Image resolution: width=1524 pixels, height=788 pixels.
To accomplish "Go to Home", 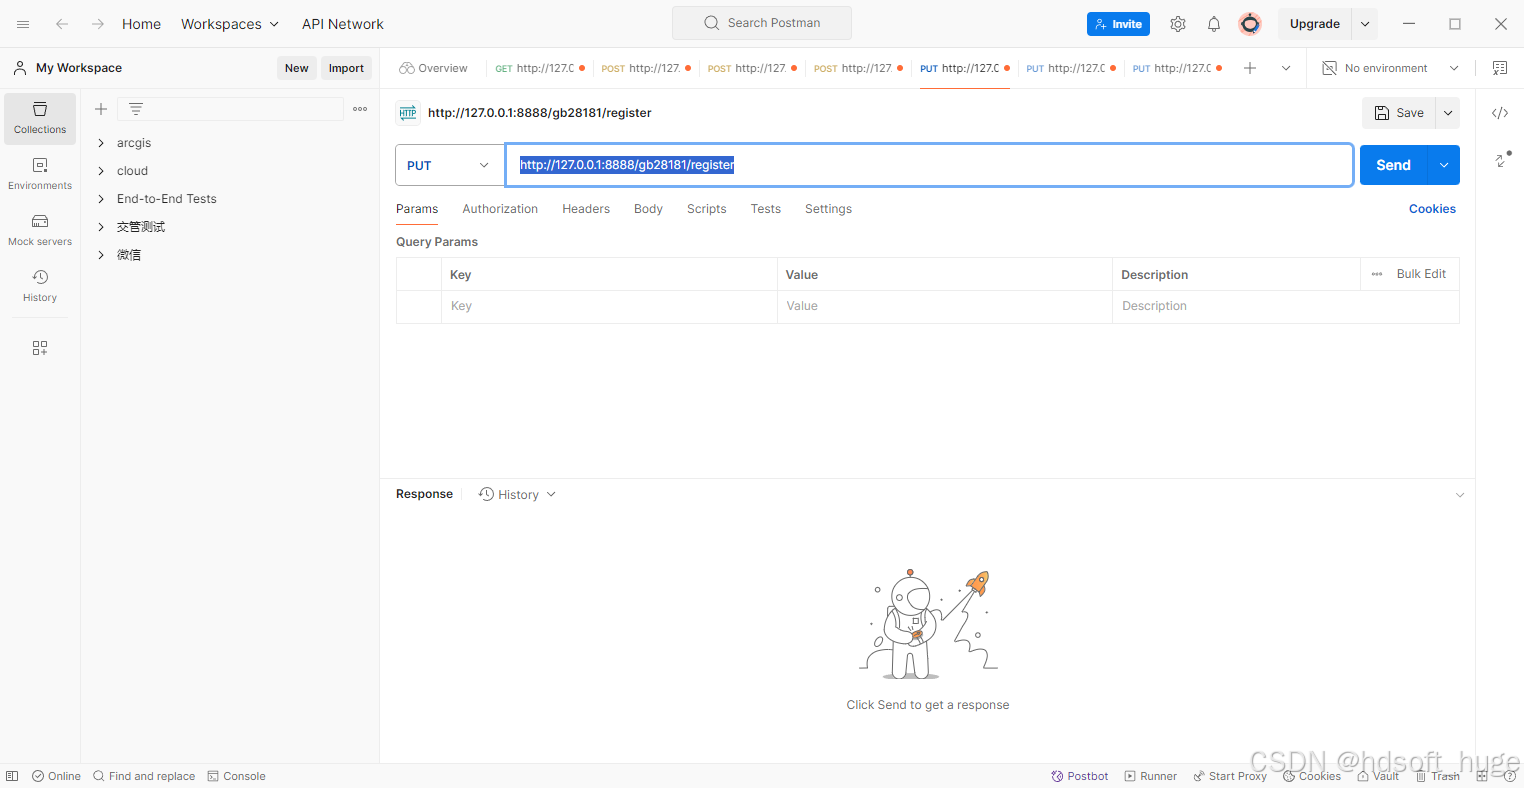I will (141, 24).
